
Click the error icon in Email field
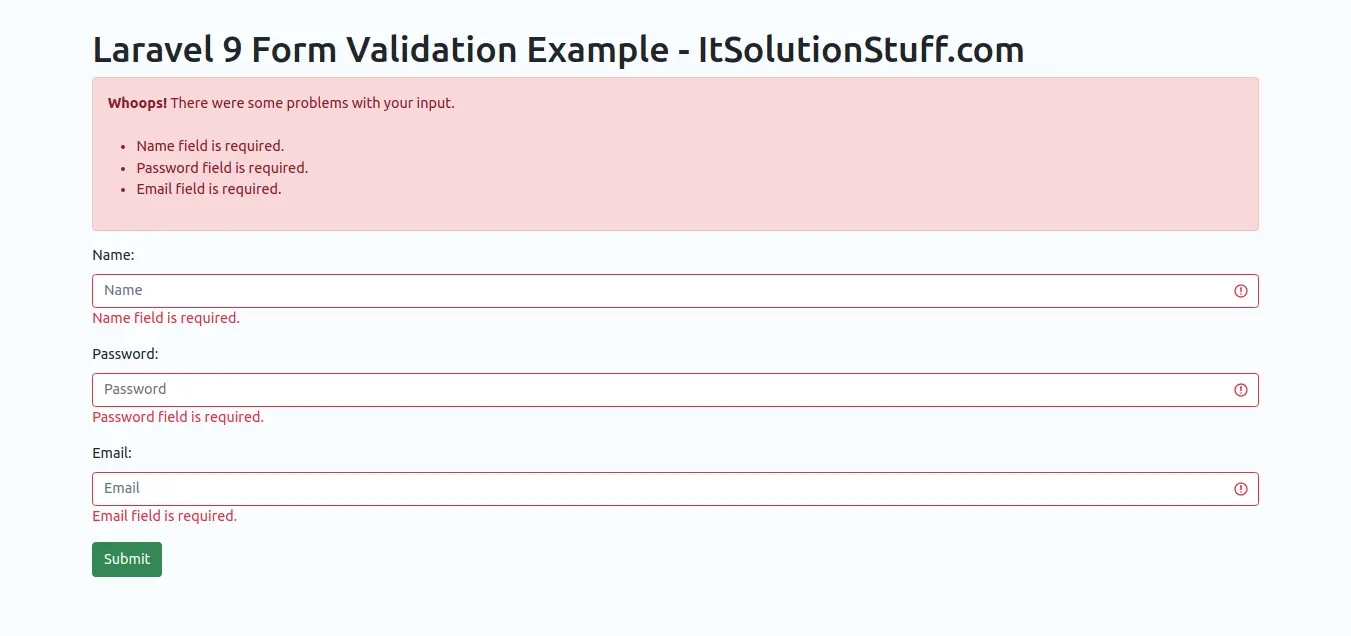click(x=1241, y=489)
